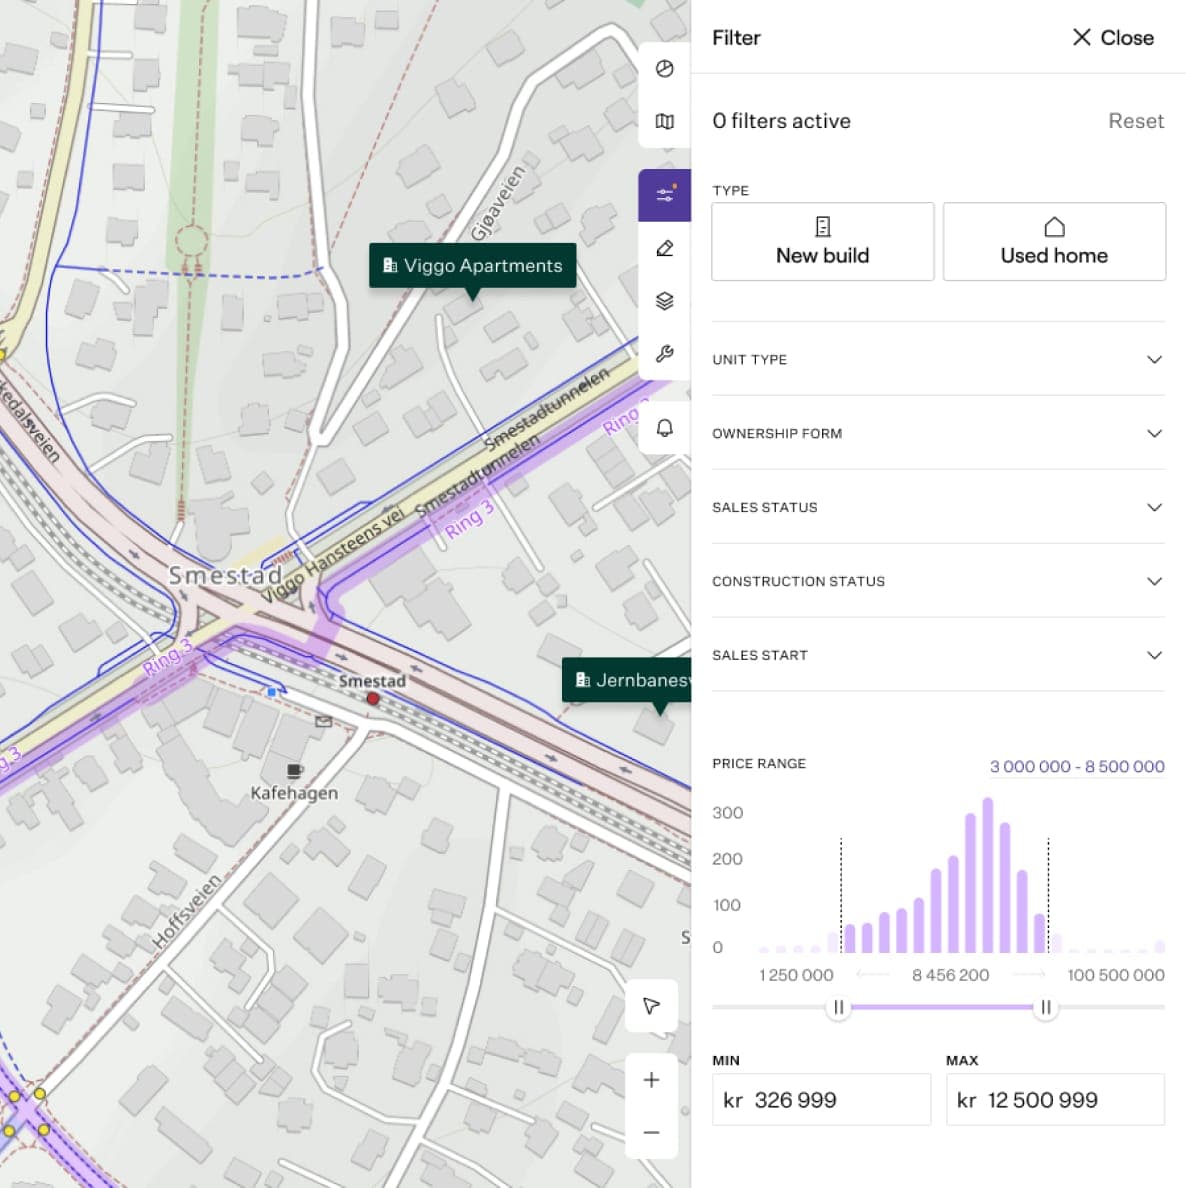
Task: Click the wrench tools icon
Action: pyautogui.click(x=664, y=353)
